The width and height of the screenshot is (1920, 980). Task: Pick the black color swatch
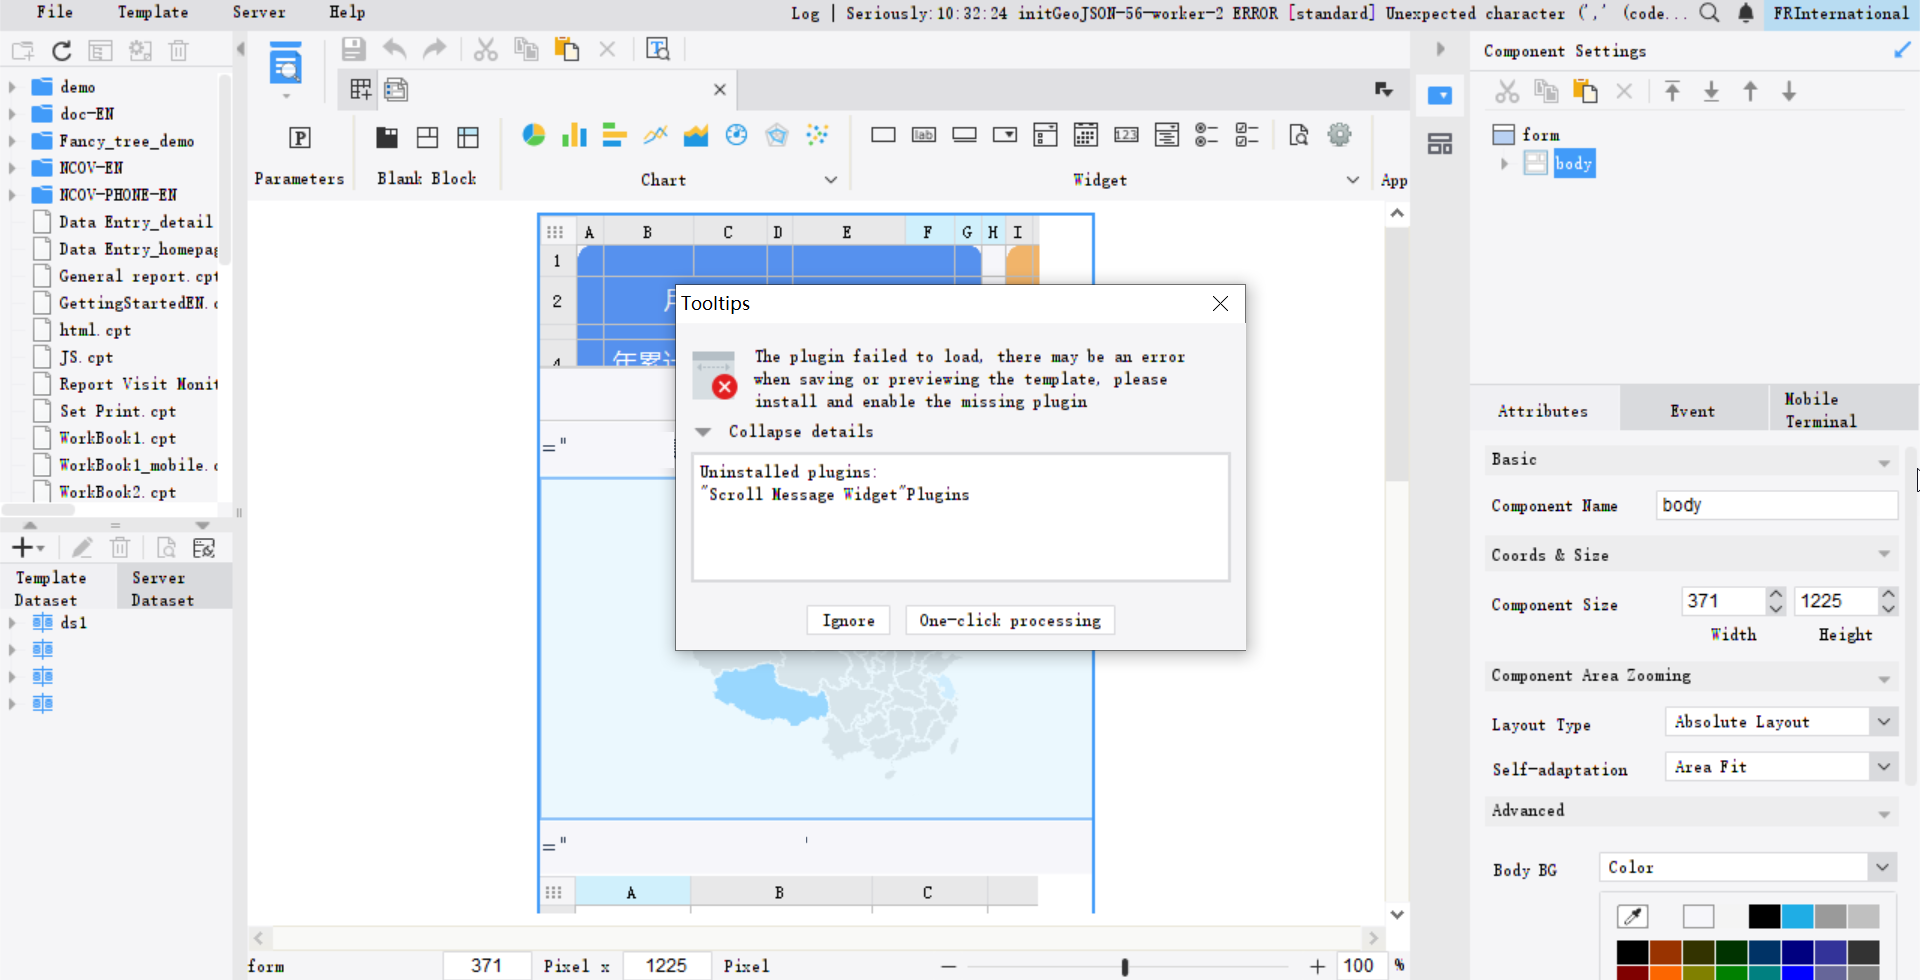(1764, 916)
